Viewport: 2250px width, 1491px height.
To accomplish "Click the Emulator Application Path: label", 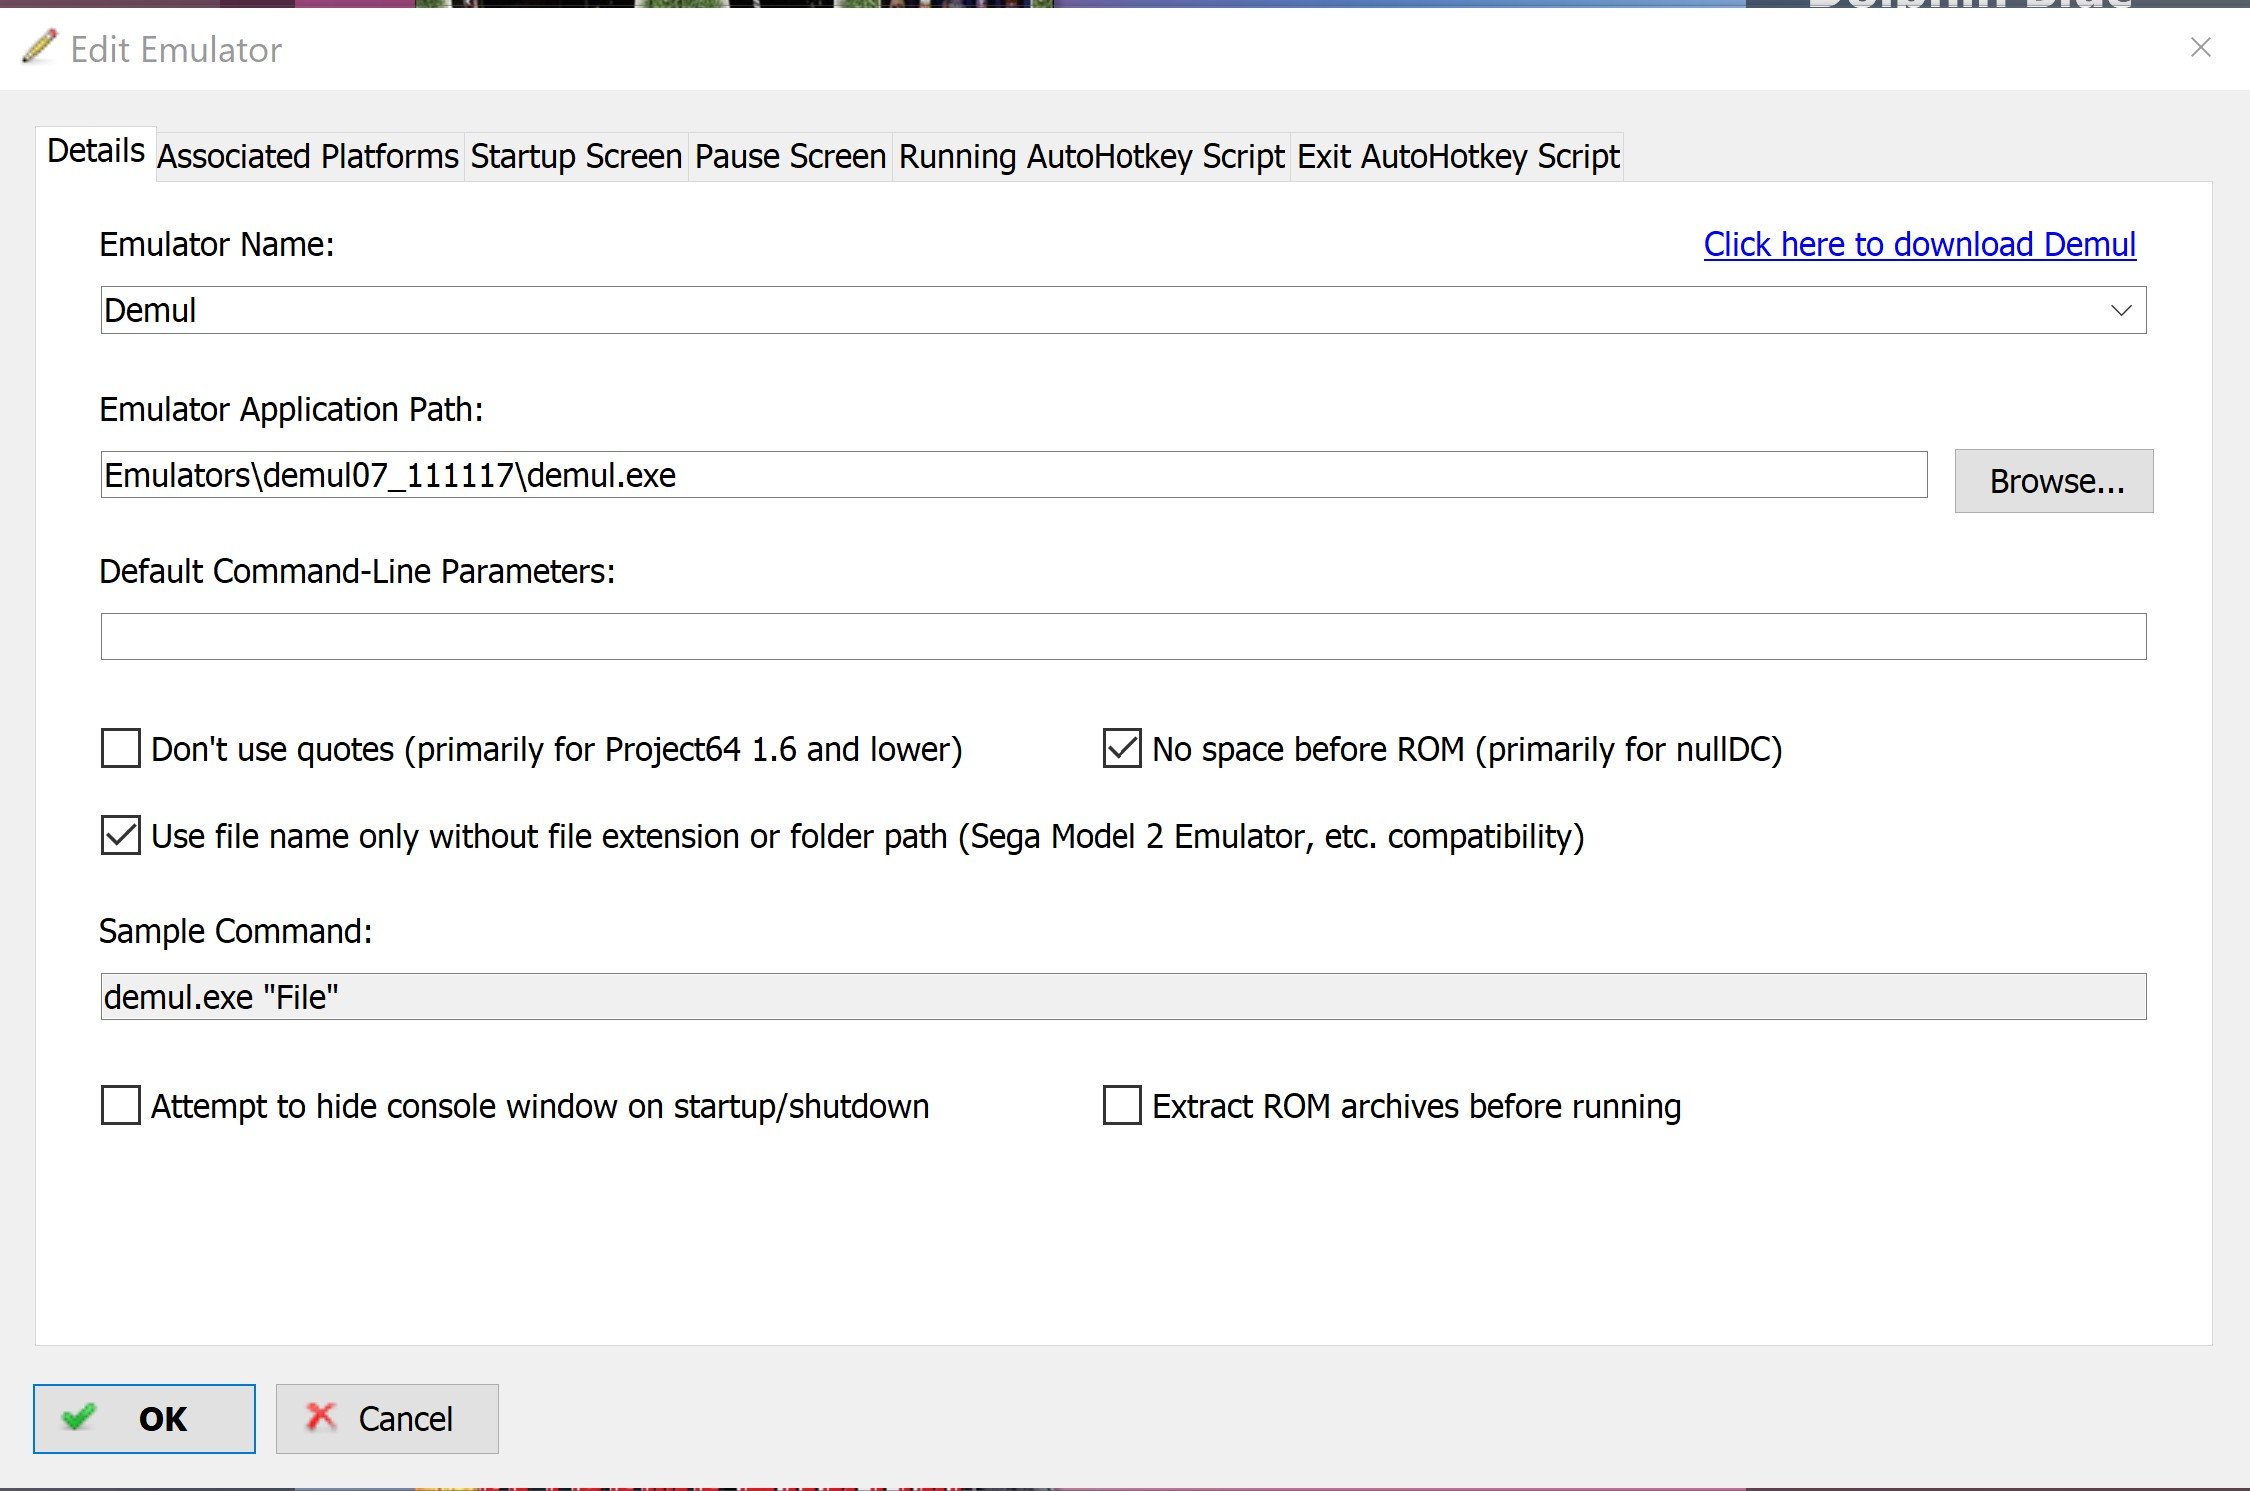I will tap(291, 409).
